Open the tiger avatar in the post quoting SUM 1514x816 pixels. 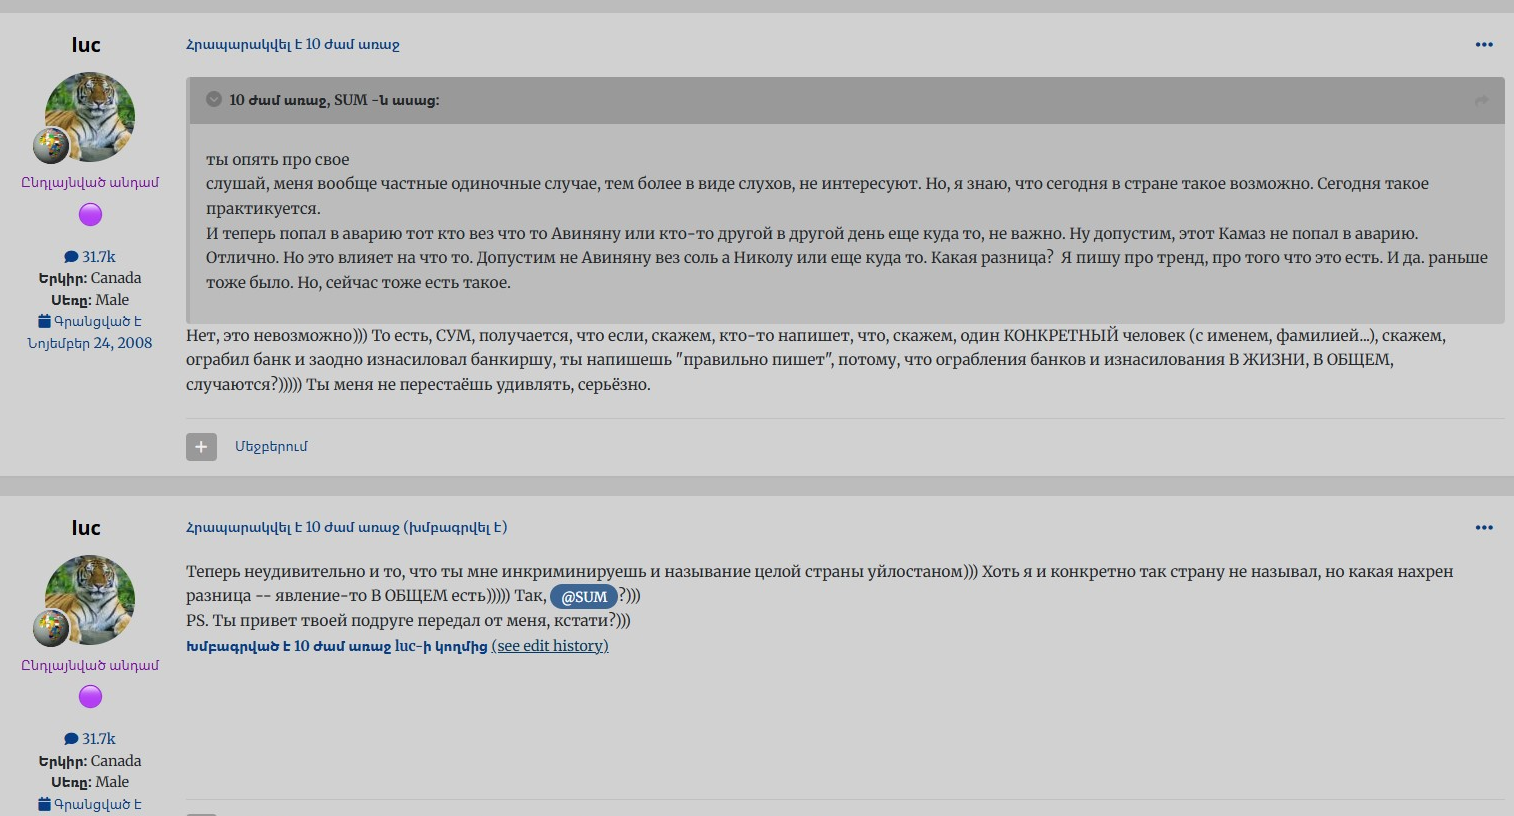tap(90, 115)
